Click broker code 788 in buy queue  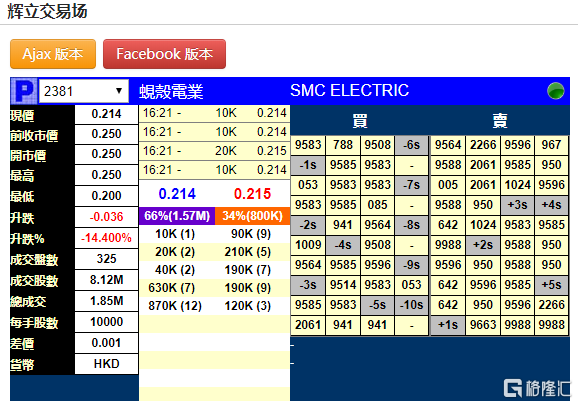[343, 145]
